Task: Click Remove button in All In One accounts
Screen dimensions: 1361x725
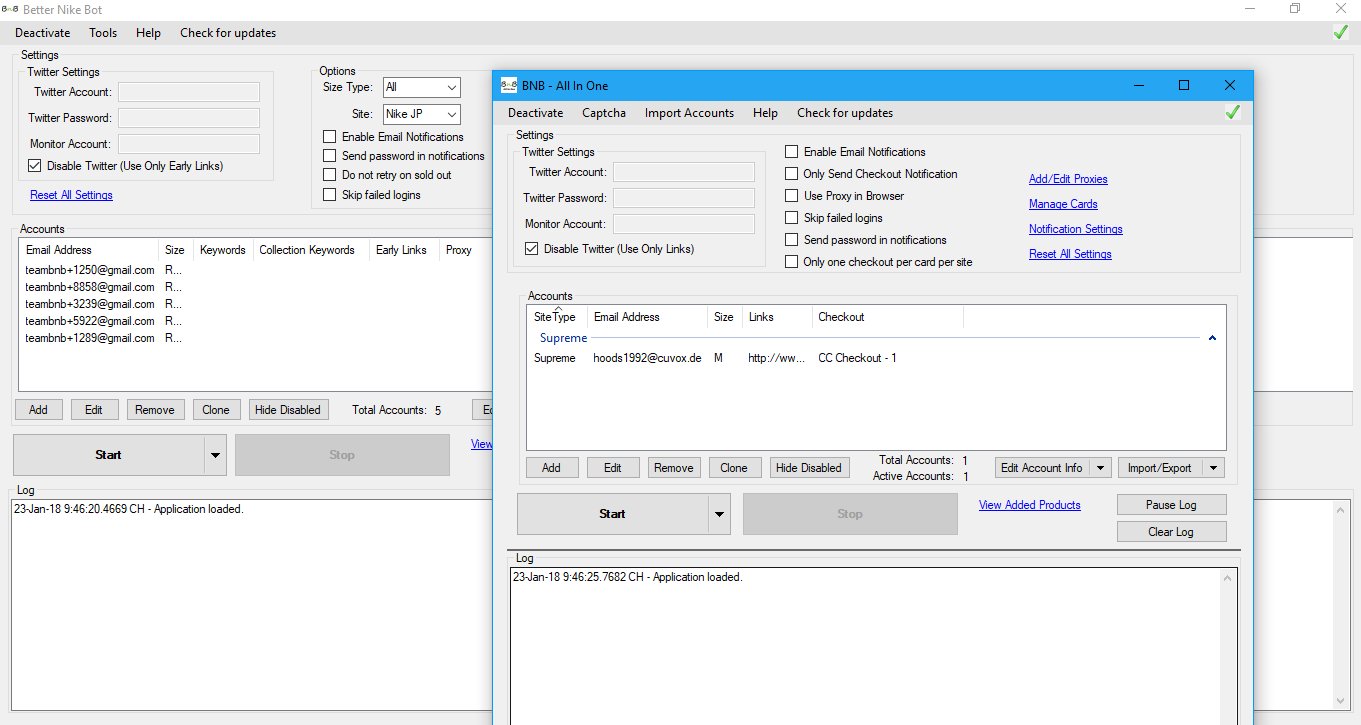Action: coord(674,468)
